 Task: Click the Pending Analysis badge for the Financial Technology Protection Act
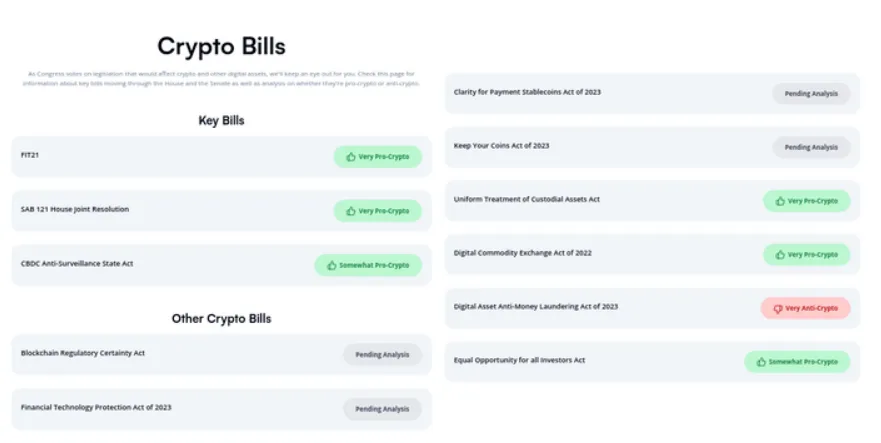tap(382, 409)
